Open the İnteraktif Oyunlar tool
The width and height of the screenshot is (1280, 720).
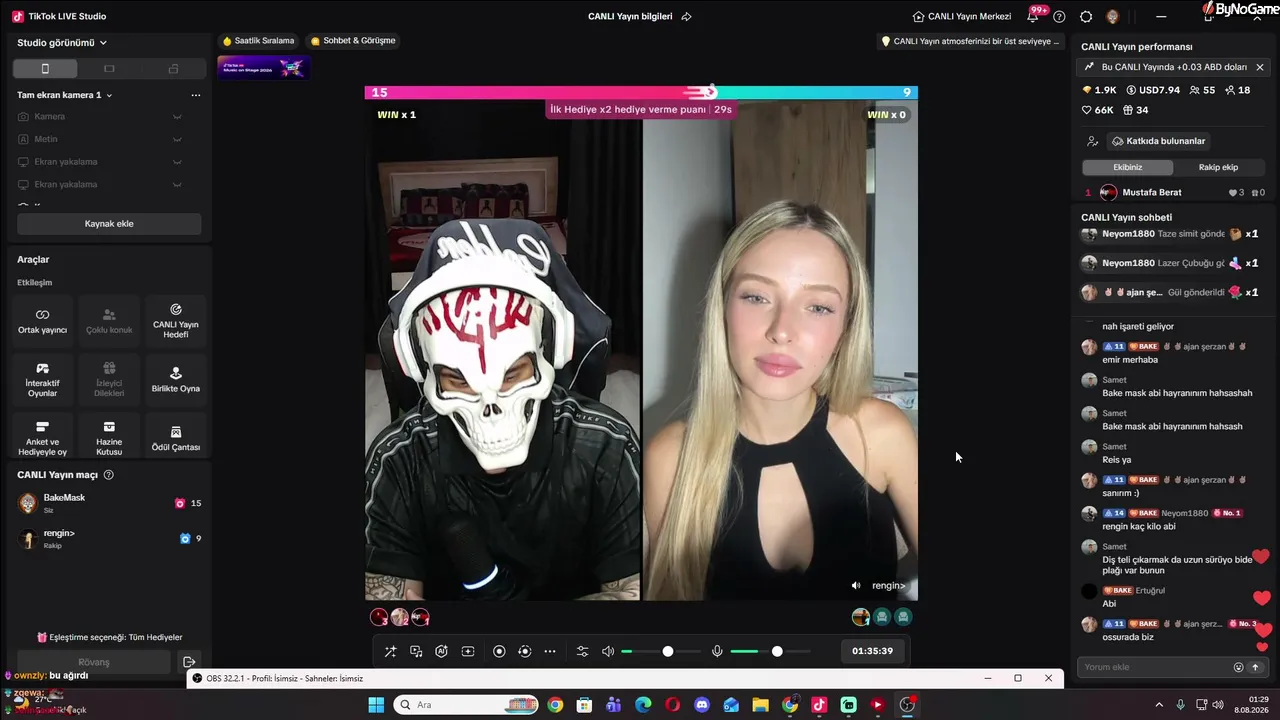tap(42, 380)
